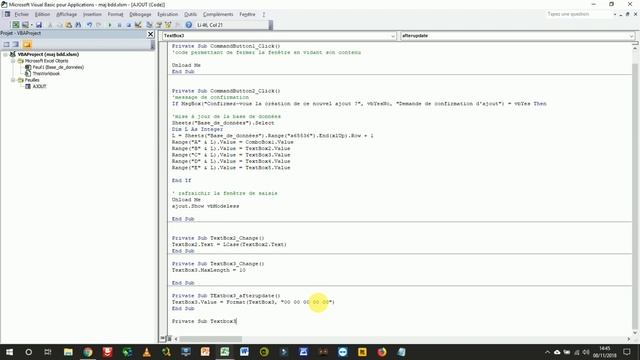Stop execution with the Reset icon
Image resolution: width=640 pixels, height=360 pixels.
[x=129, y=25]
